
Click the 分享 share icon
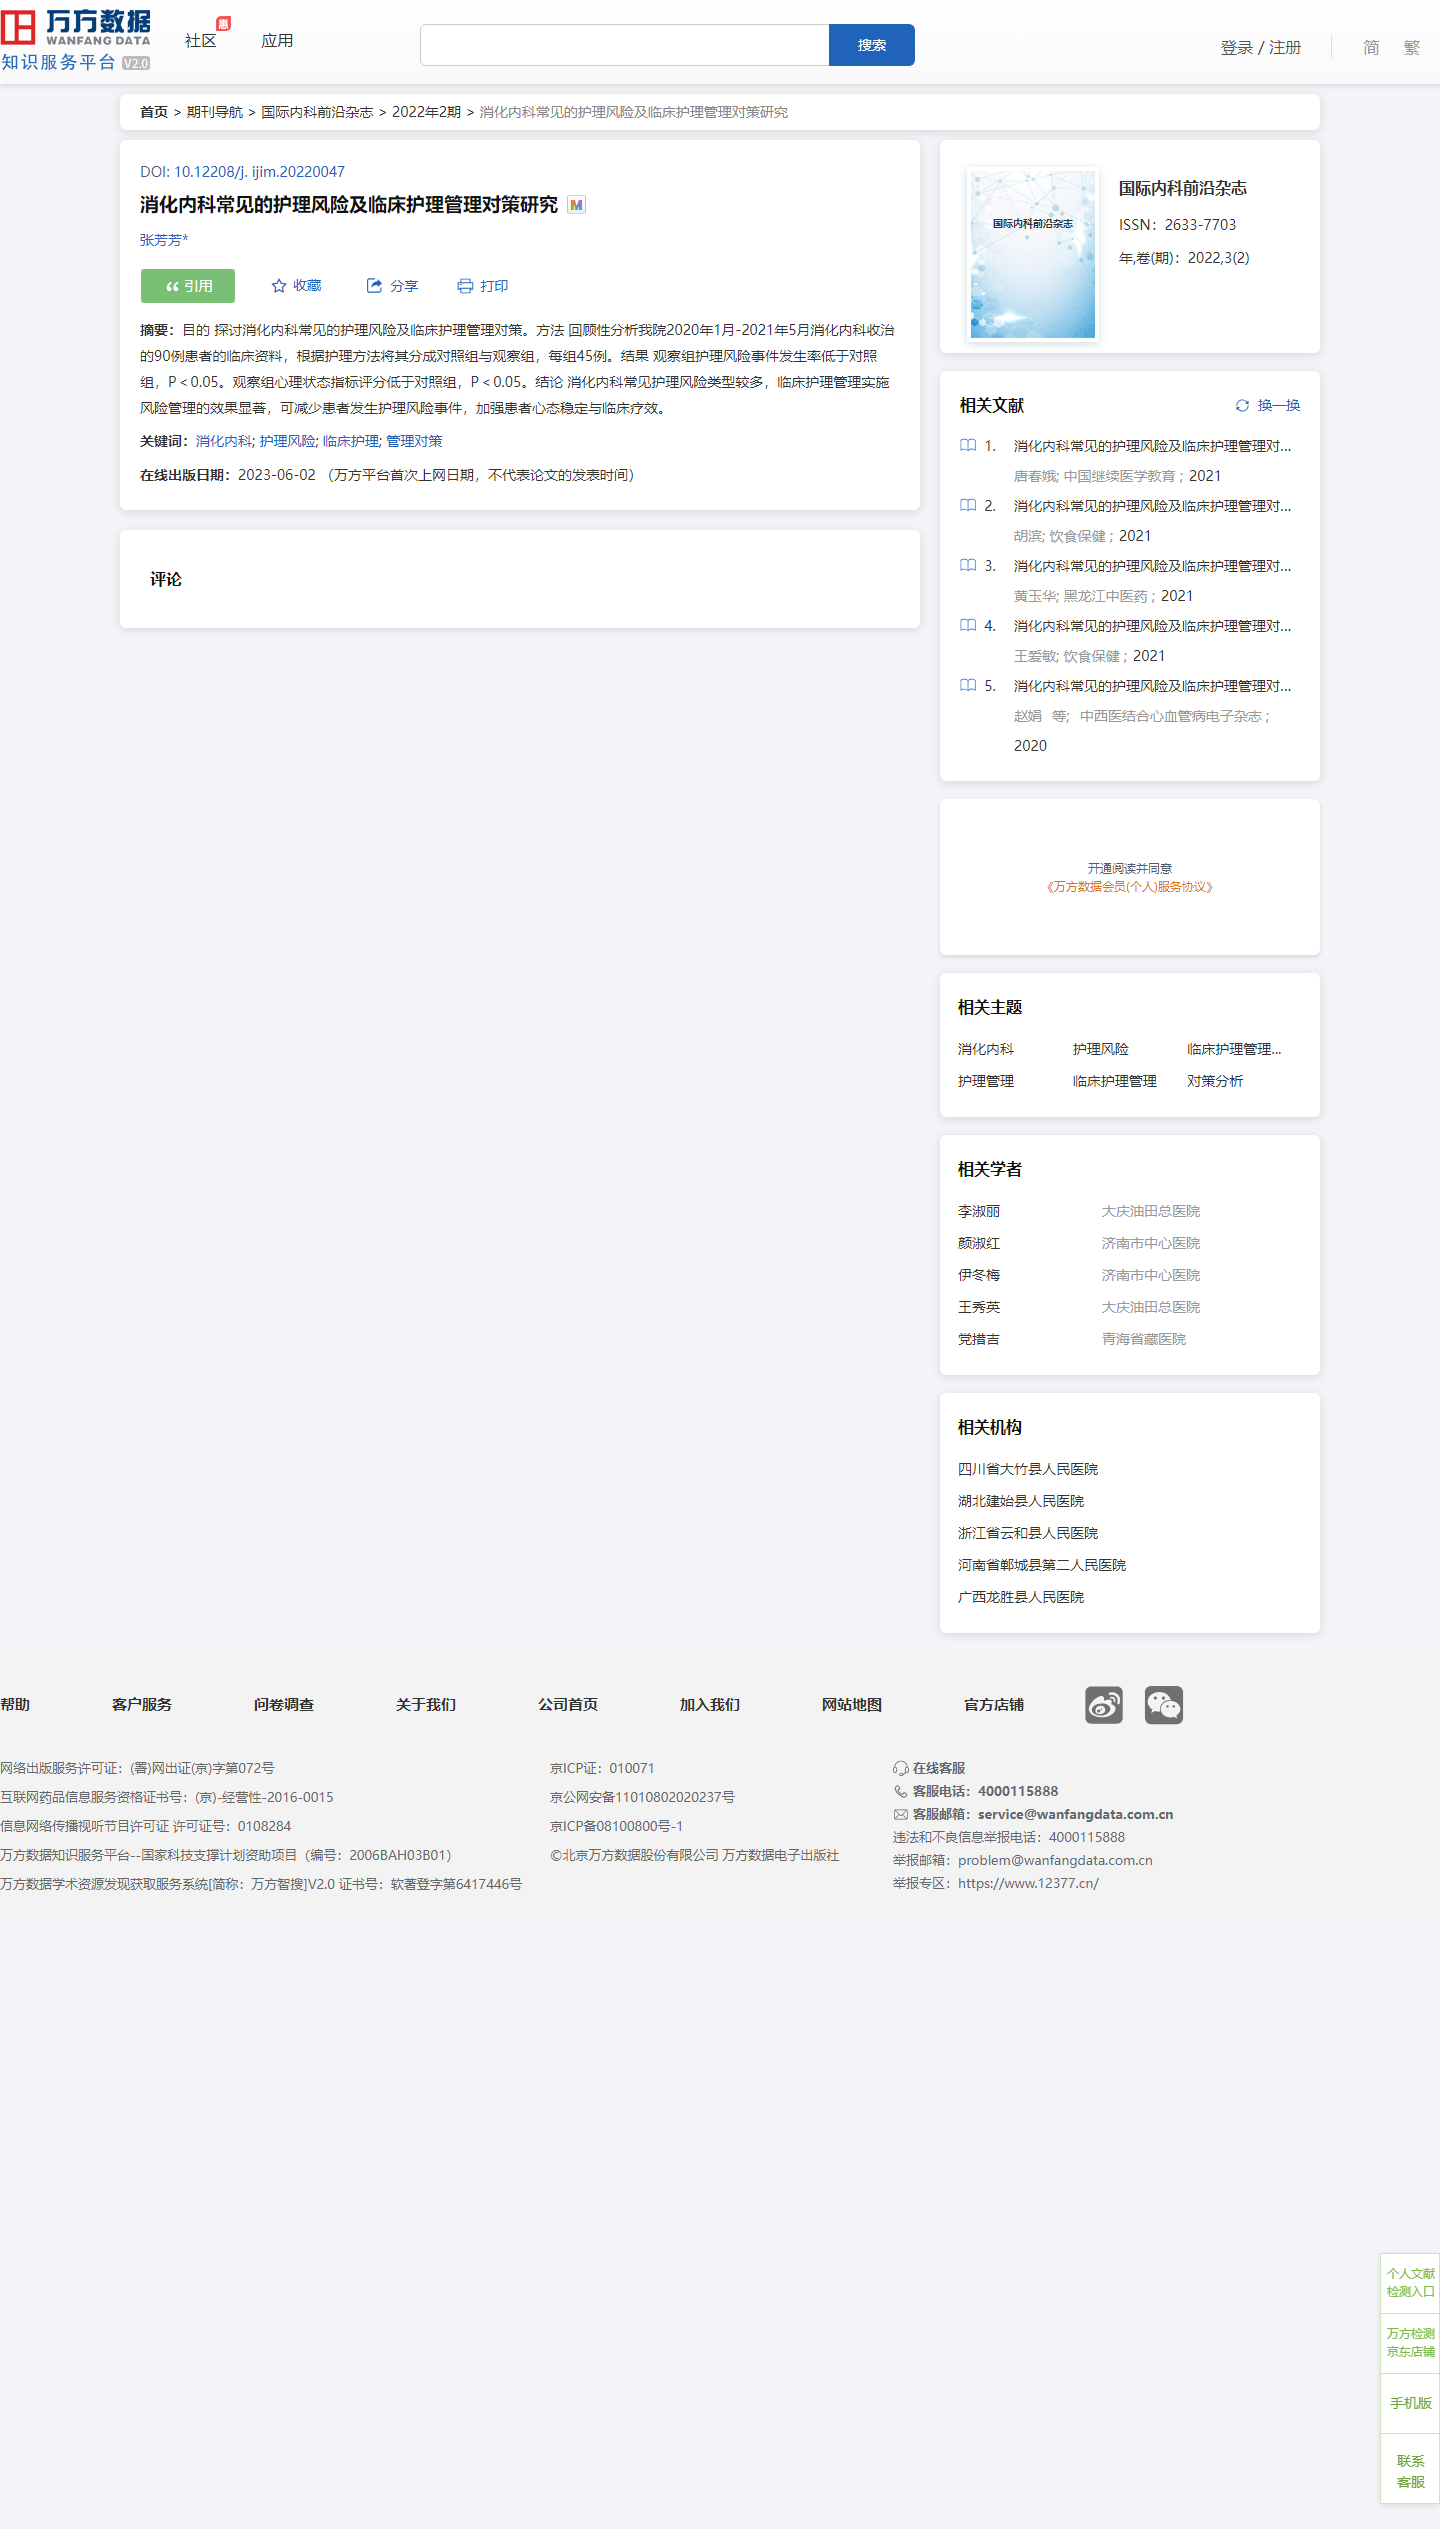[x=374, y=286]
